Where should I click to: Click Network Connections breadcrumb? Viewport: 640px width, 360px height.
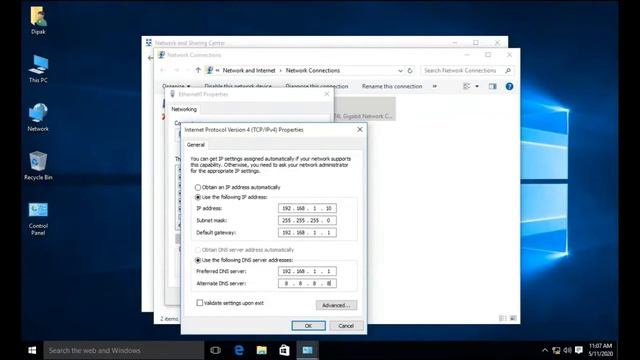coord(313,70)
